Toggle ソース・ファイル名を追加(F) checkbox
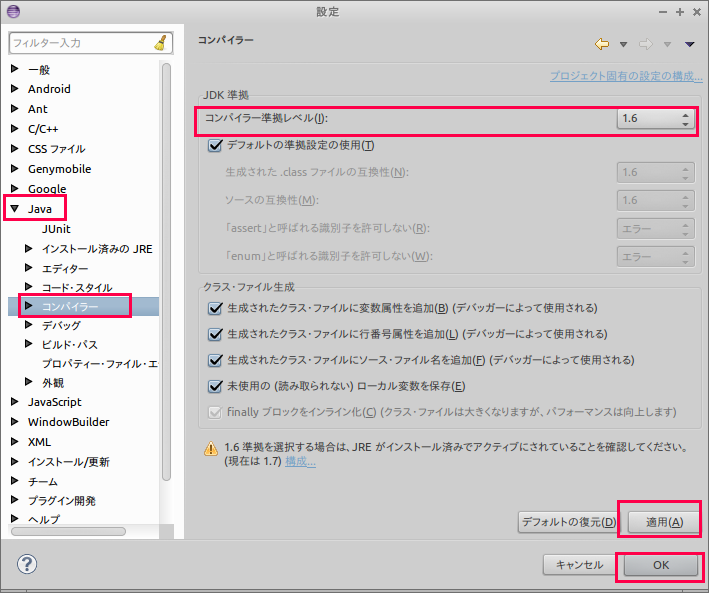Image resolution: width=709 pixels, height=593 pixels. (x=215, y=361)
